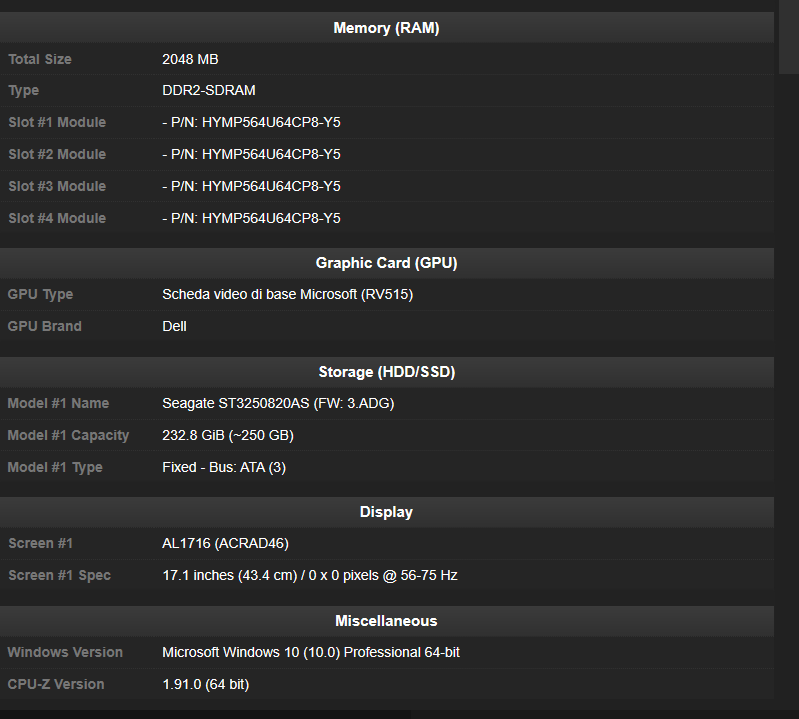Viewport: 799px width, 719px height.
Task: Click the Slot #1 Module label
Action: coord(57,122)
